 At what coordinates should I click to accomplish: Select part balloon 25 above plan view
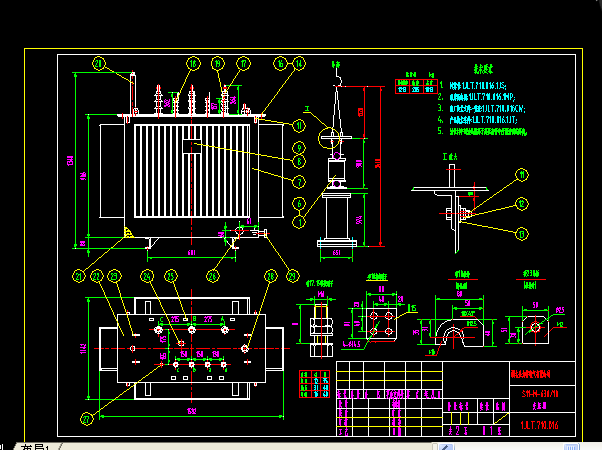(x=171, y=276)
